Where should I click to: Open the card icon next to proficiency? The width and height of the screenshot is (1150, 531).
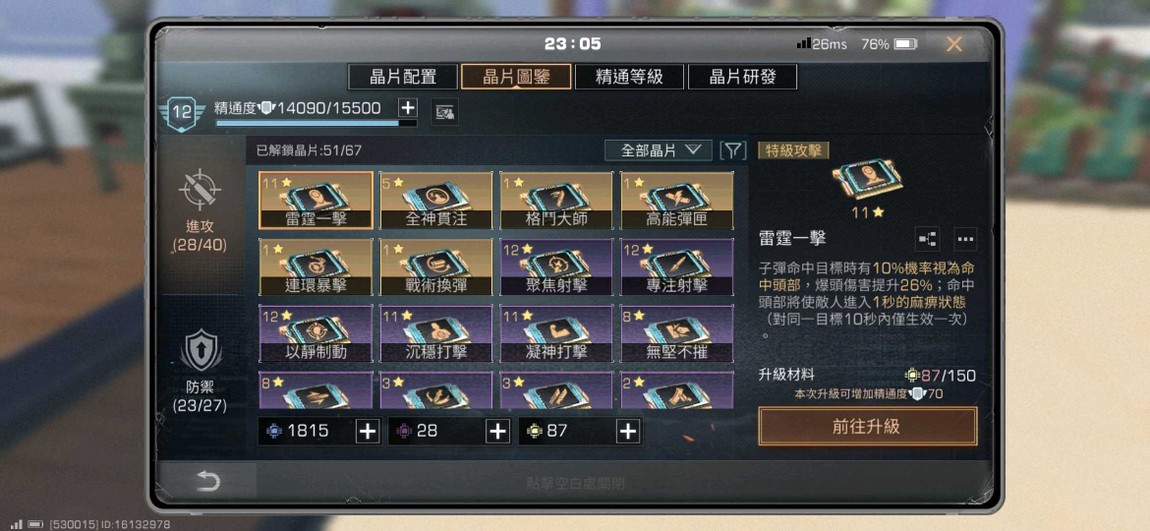444,111
